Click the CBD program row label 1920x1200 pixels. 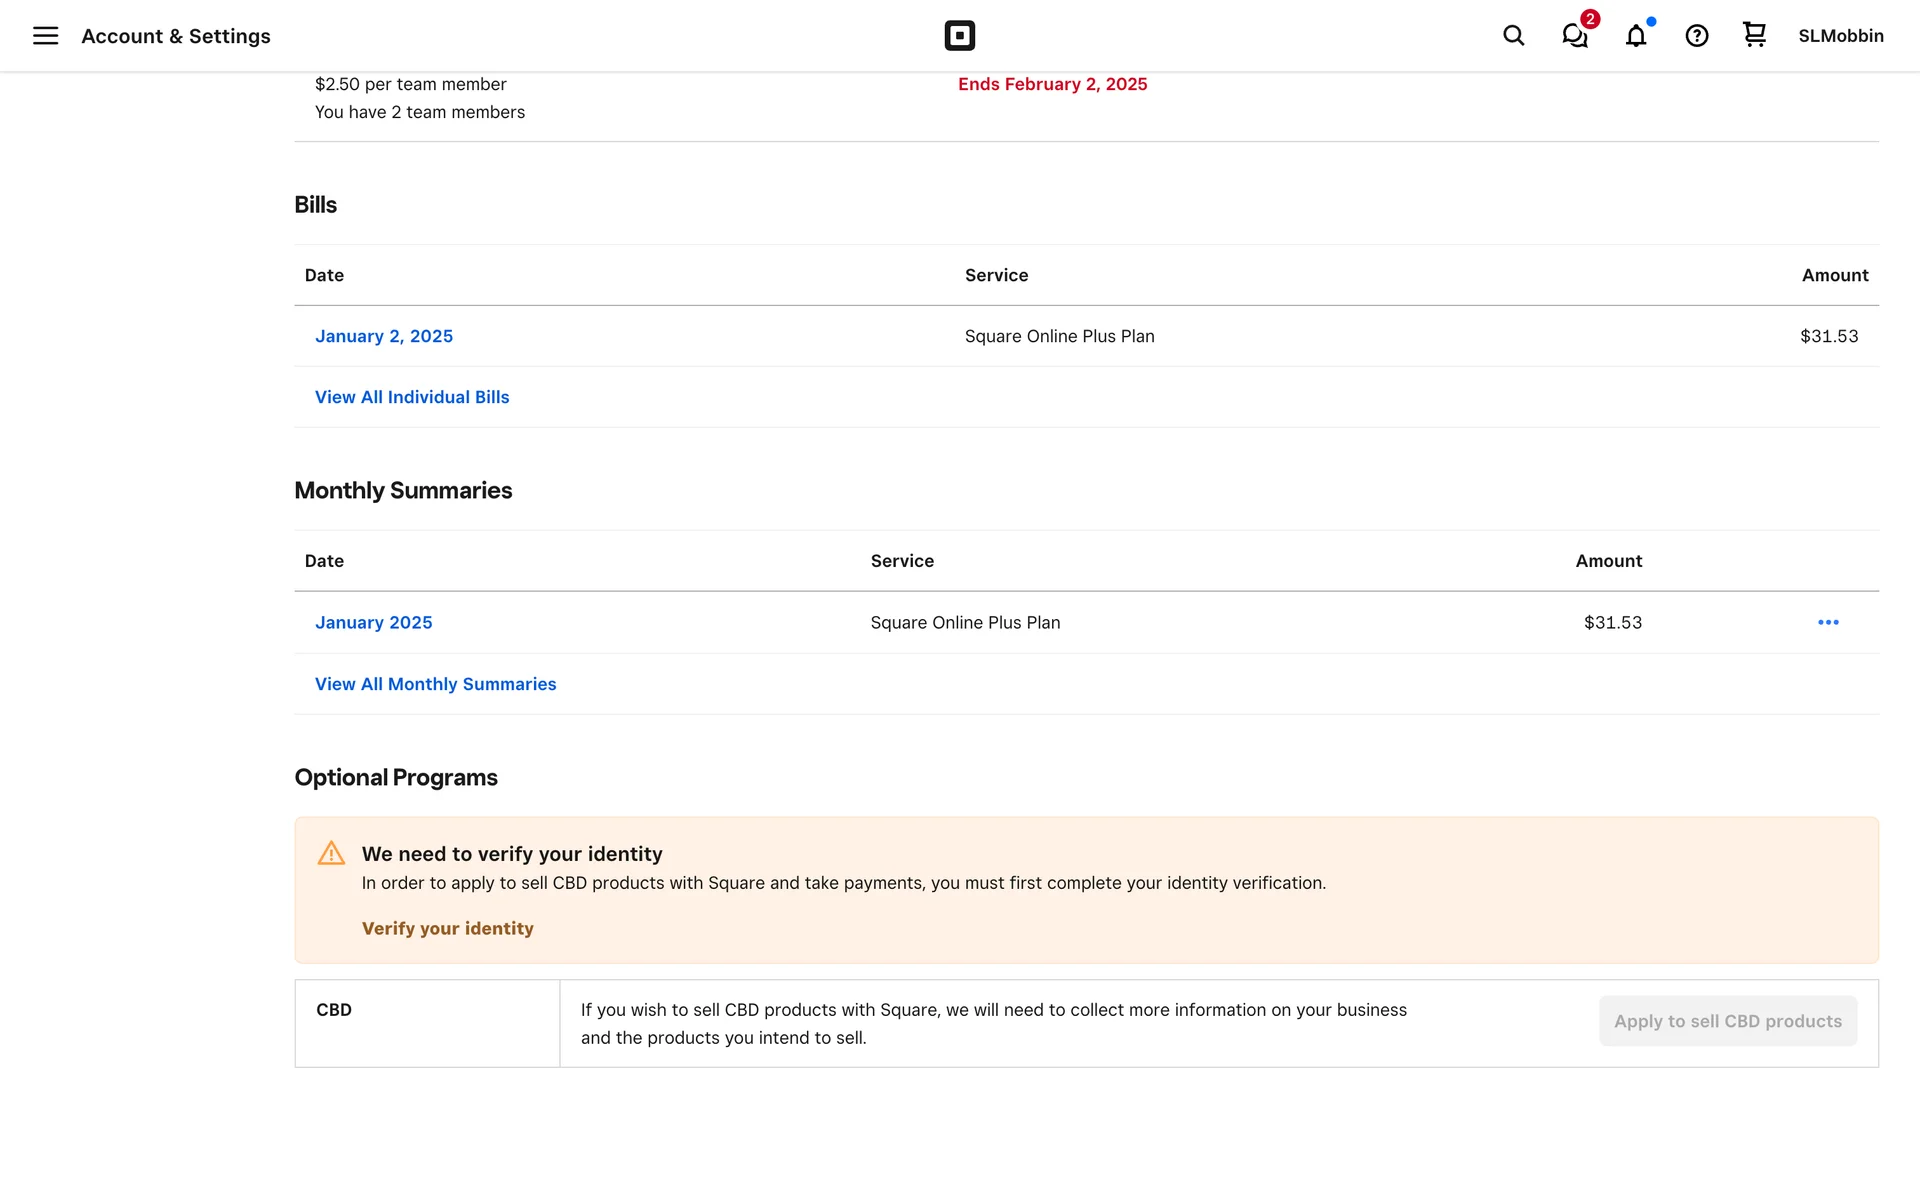[x=334, y=1010]
